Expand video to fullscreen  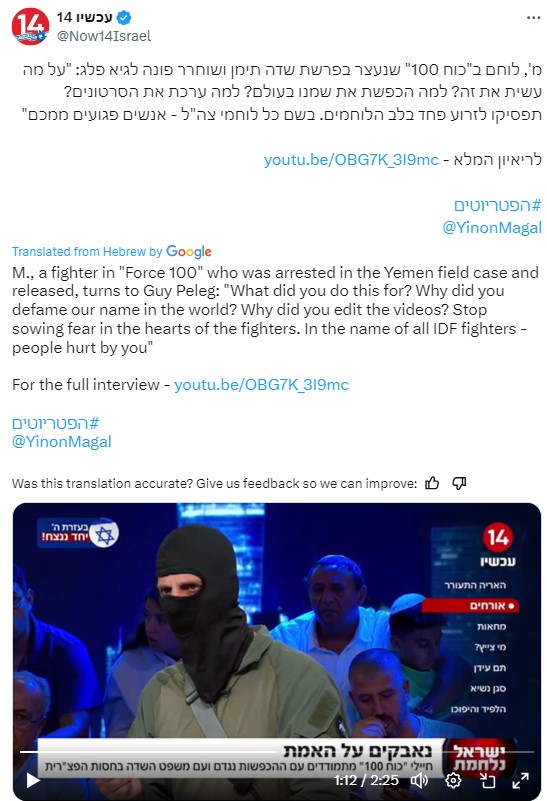pyautogui.click(x=520, y=780)
